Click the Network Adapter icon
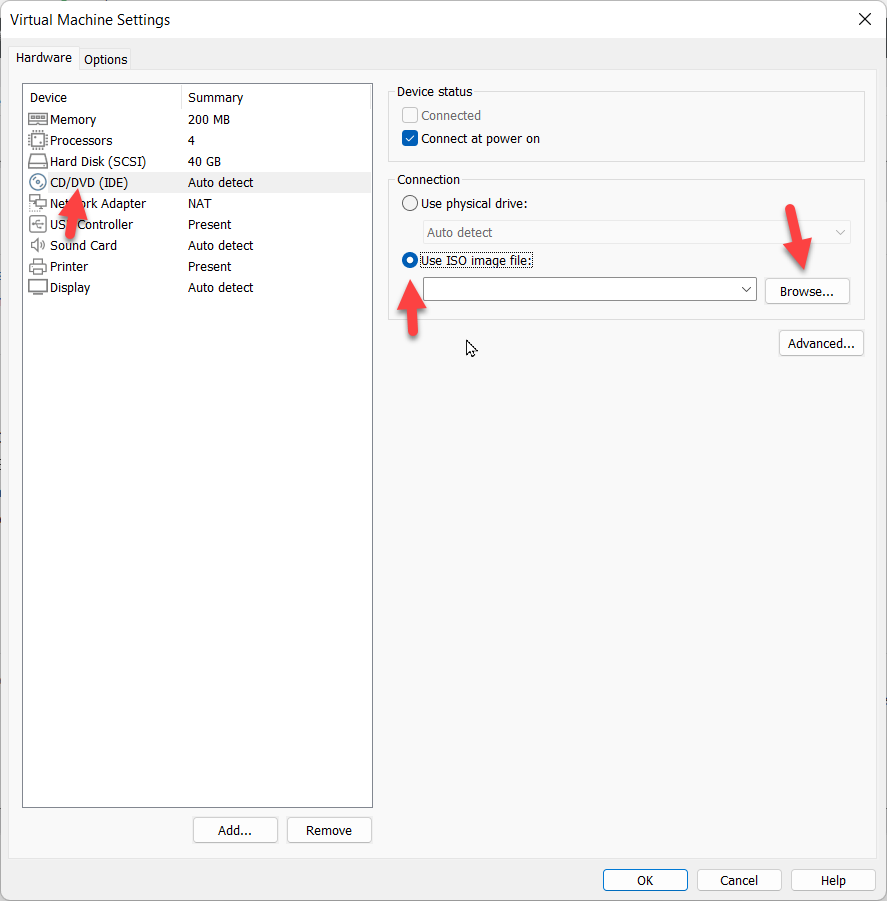The image size is (887, 901). 38,203
